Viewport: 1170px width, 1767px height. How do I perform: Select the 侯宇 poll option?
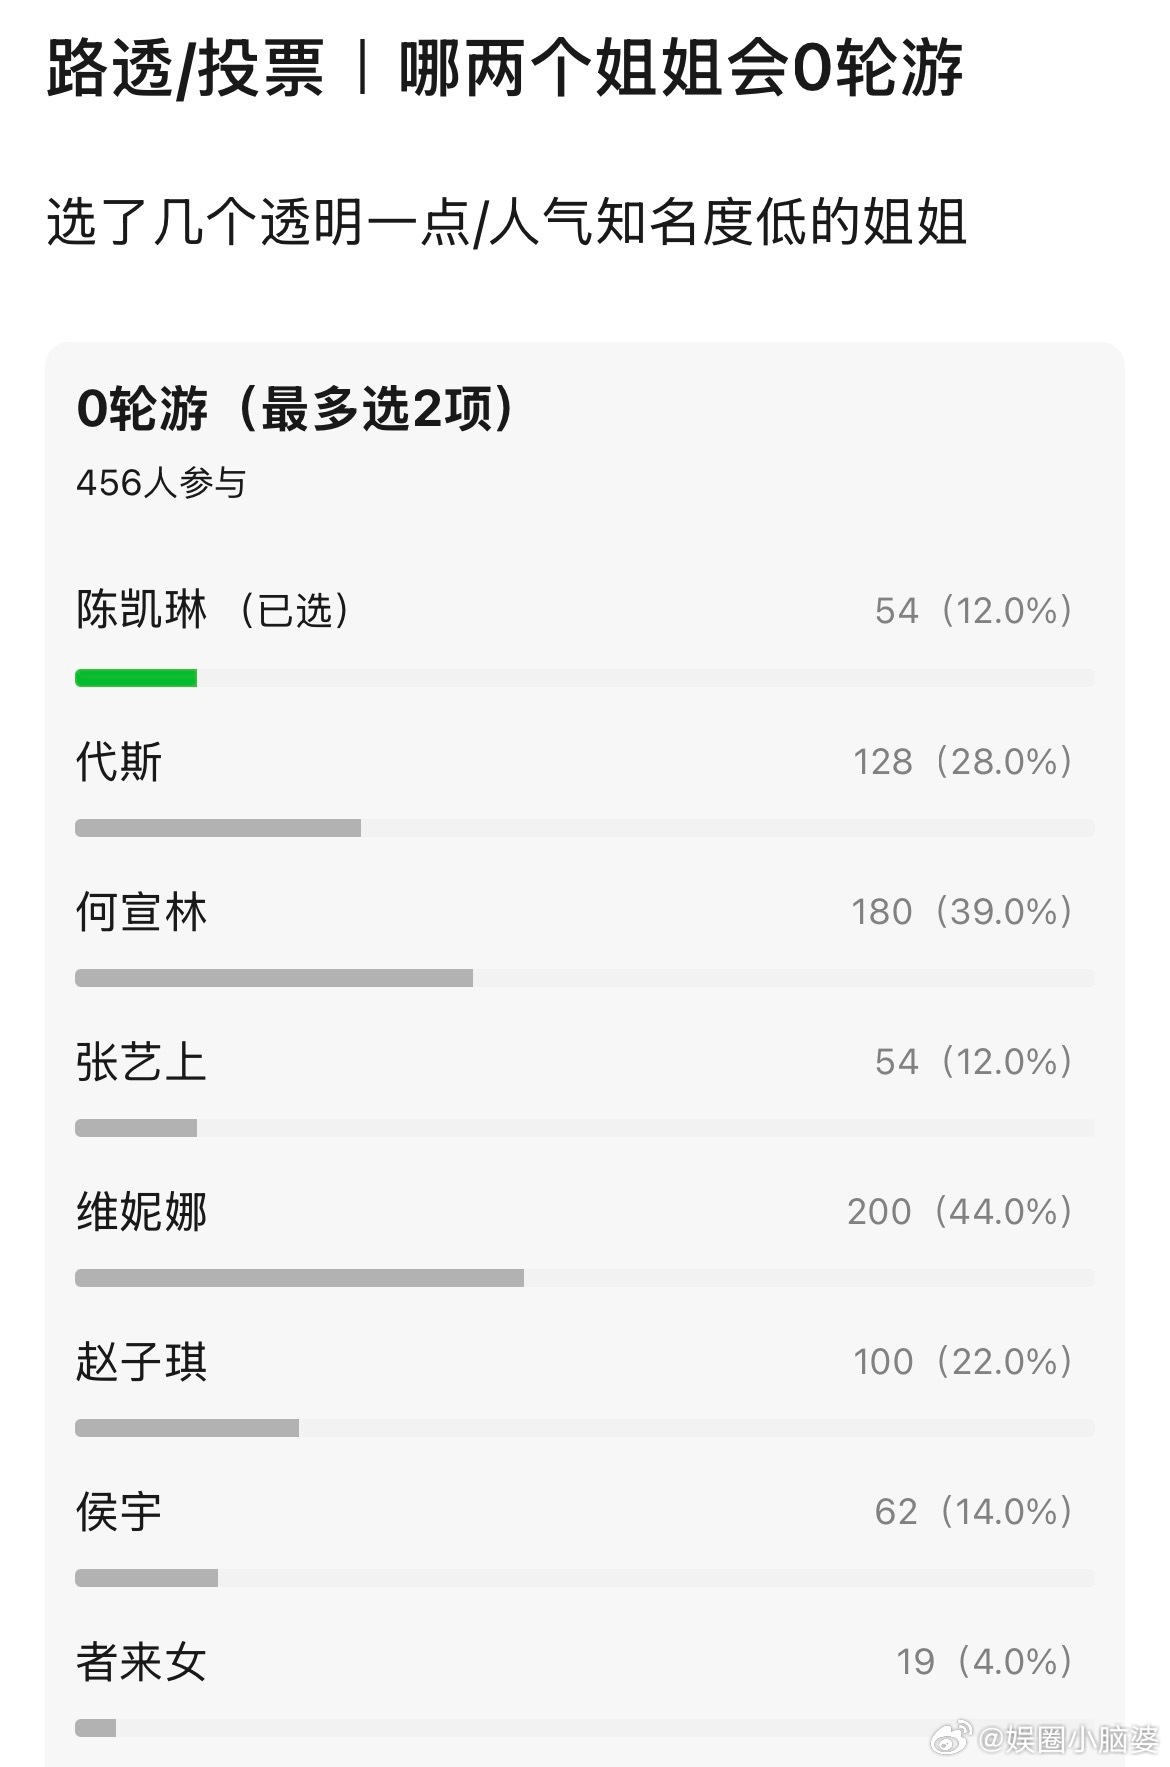(119, 1512)
